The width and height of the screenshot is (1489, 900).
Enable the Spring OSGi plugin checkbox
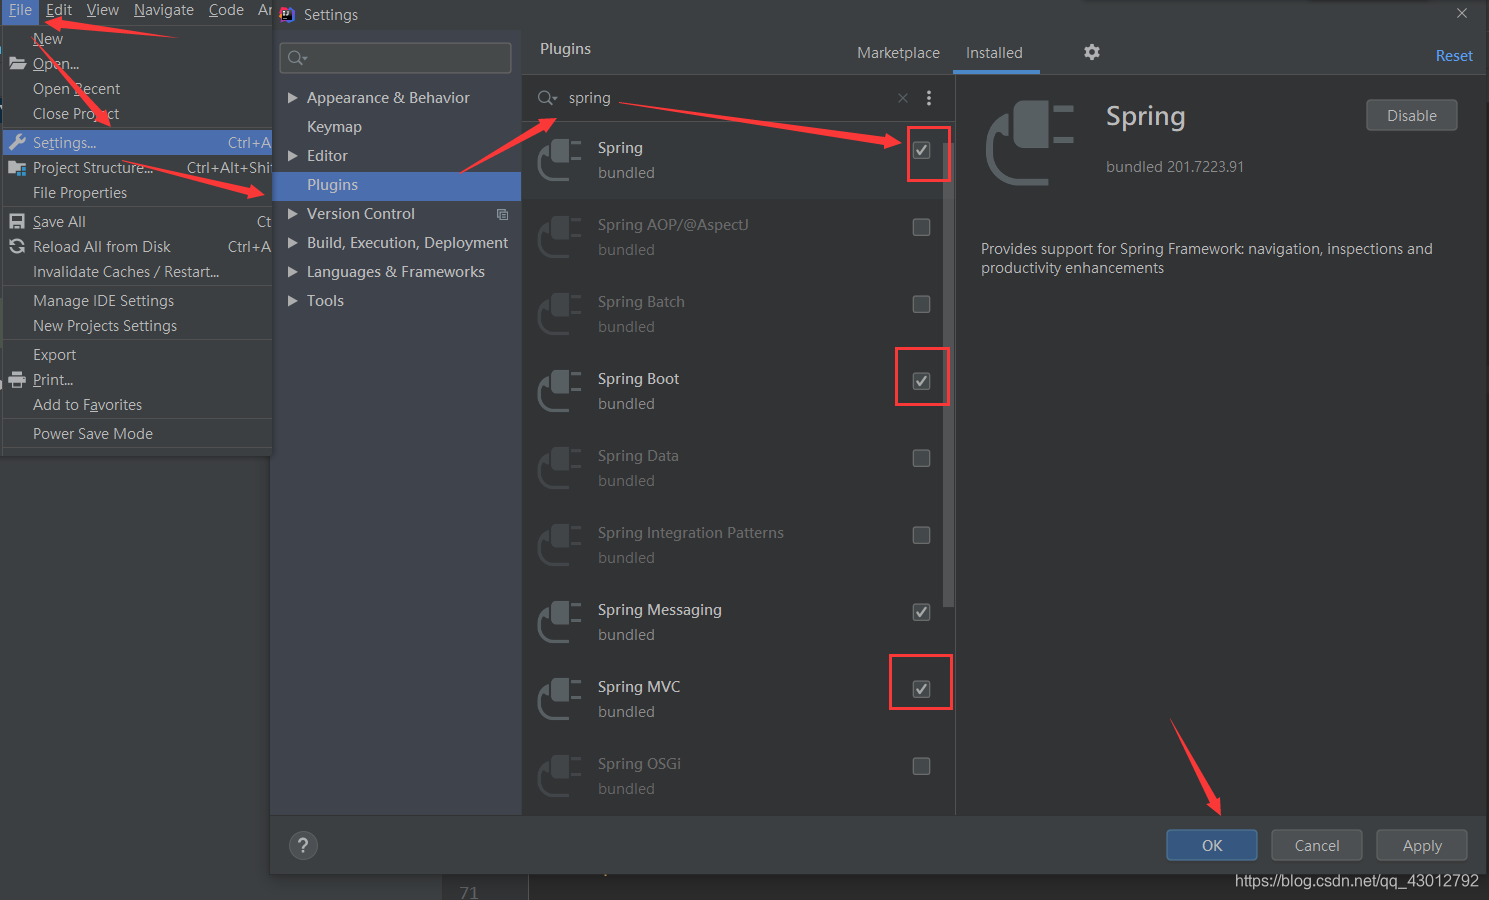point(922,766)
